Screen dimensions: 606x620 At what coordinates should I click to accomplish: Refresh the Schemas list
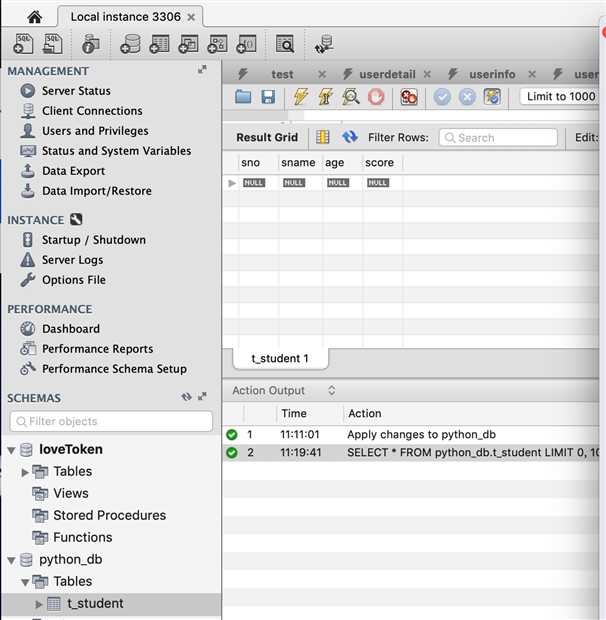click(186, 397)
